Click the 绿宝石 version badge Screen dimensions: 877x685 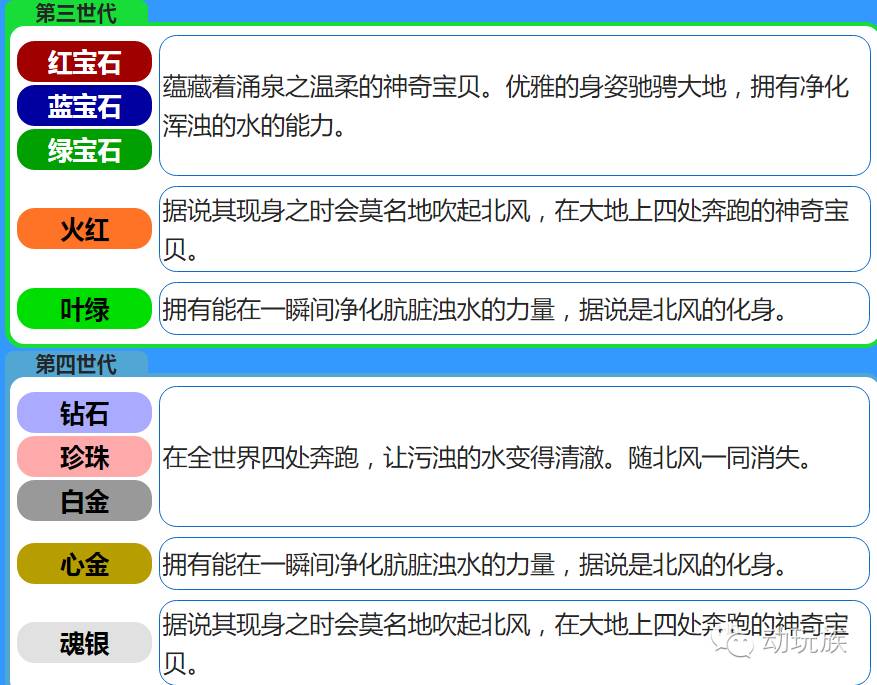tap(83, 149)
